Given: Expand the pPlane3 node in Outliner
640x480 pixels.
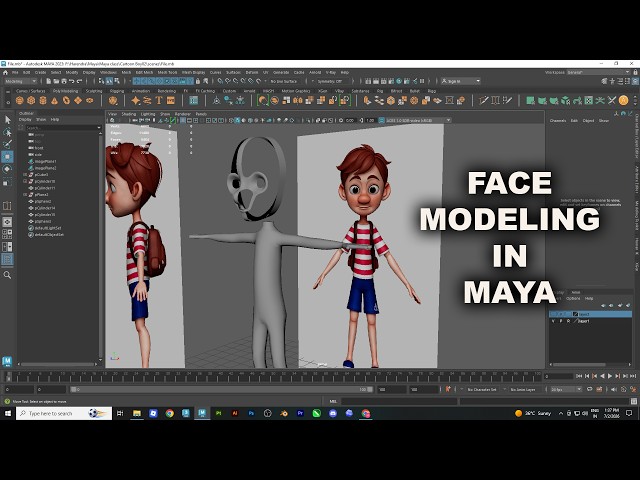Looking at the screenshot, I should coord(25,195).
